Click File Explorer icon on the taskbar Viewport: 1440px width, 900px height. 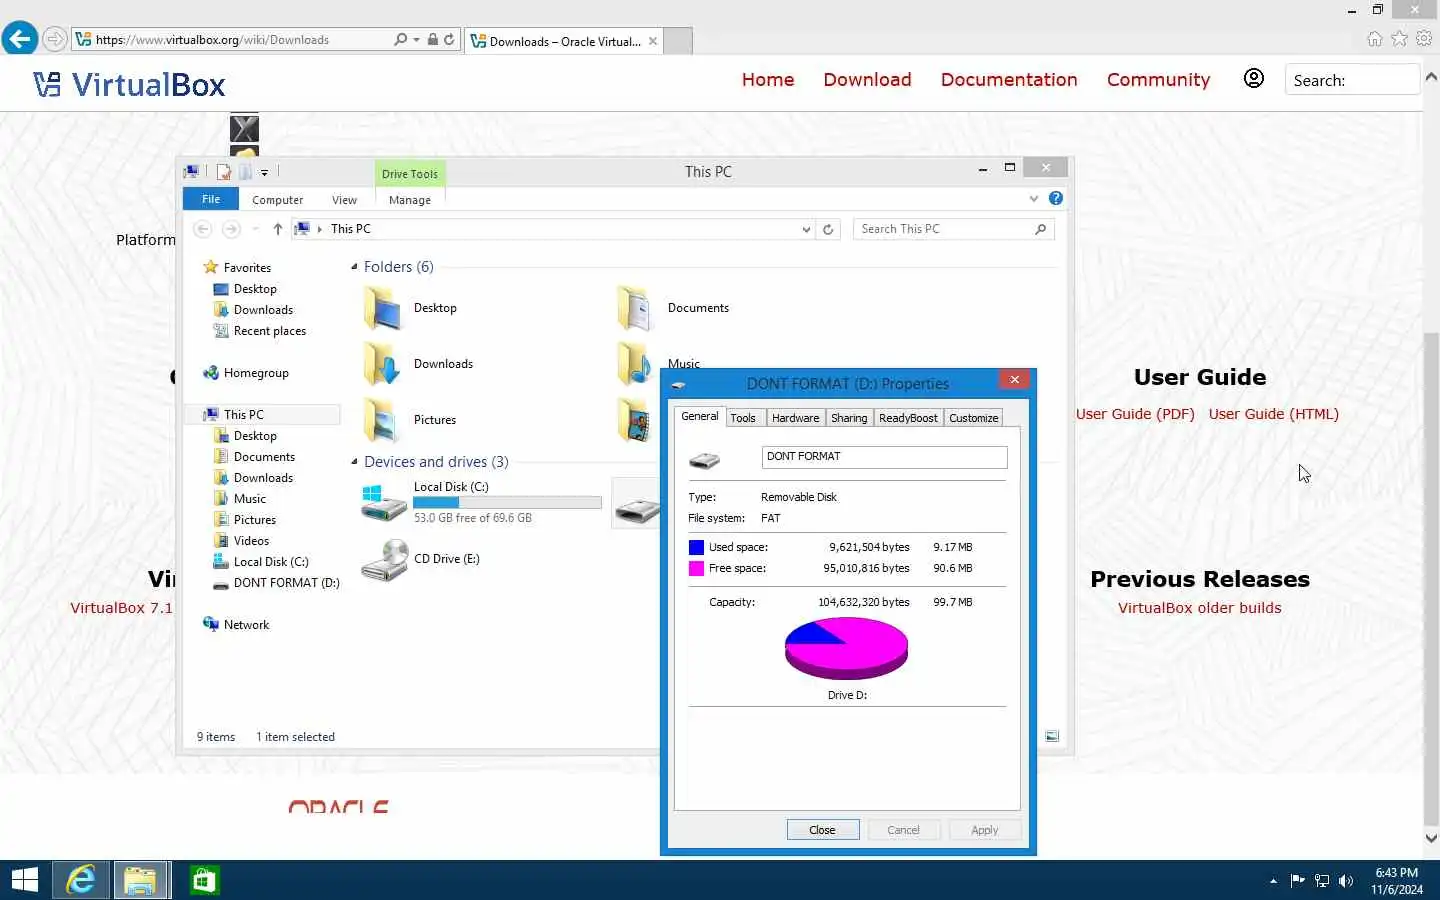141,880
